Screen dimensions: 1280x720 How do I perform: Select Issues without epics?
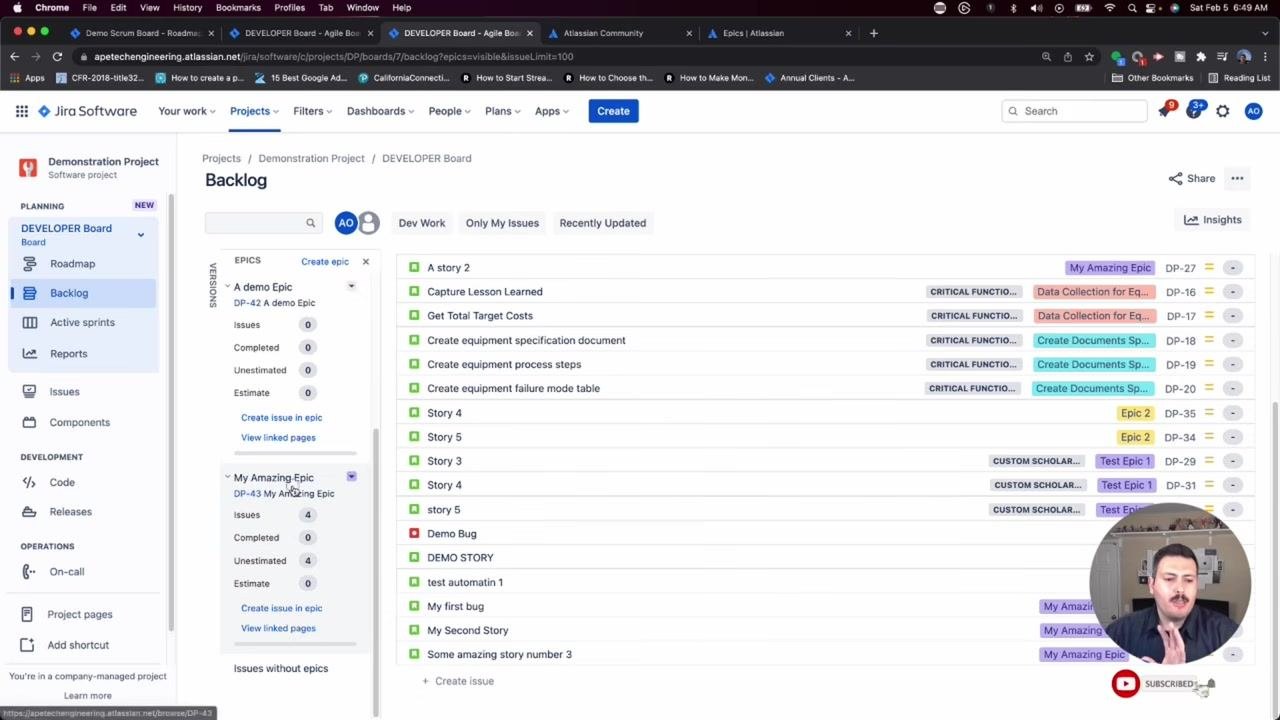[281, 669]
